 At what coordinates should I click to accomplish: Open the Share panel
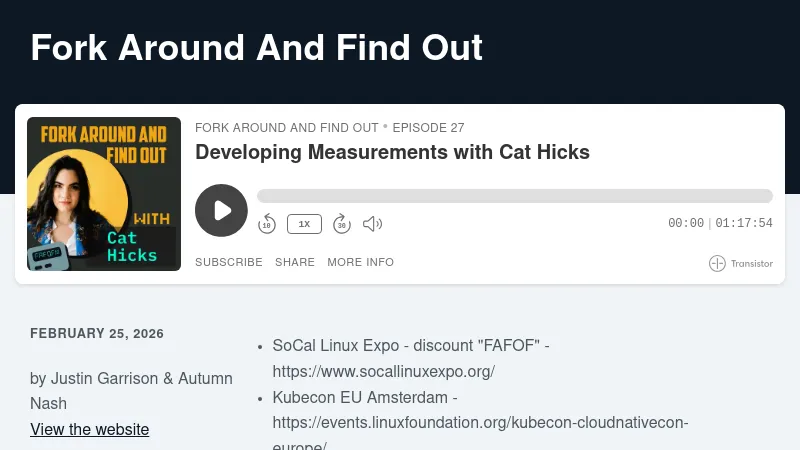click(x=295, y=262)
